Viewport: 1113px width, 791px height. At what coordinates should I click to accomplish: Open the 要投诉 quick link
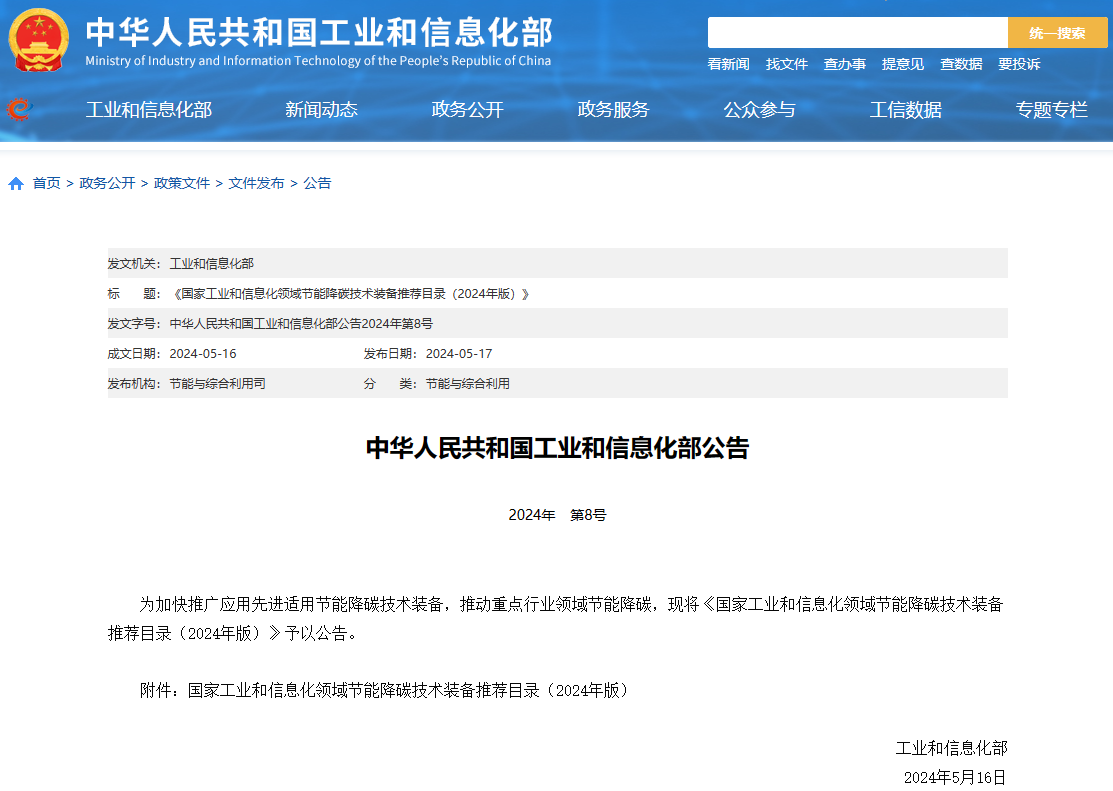pyautogui.click(x=1018, y=64)
